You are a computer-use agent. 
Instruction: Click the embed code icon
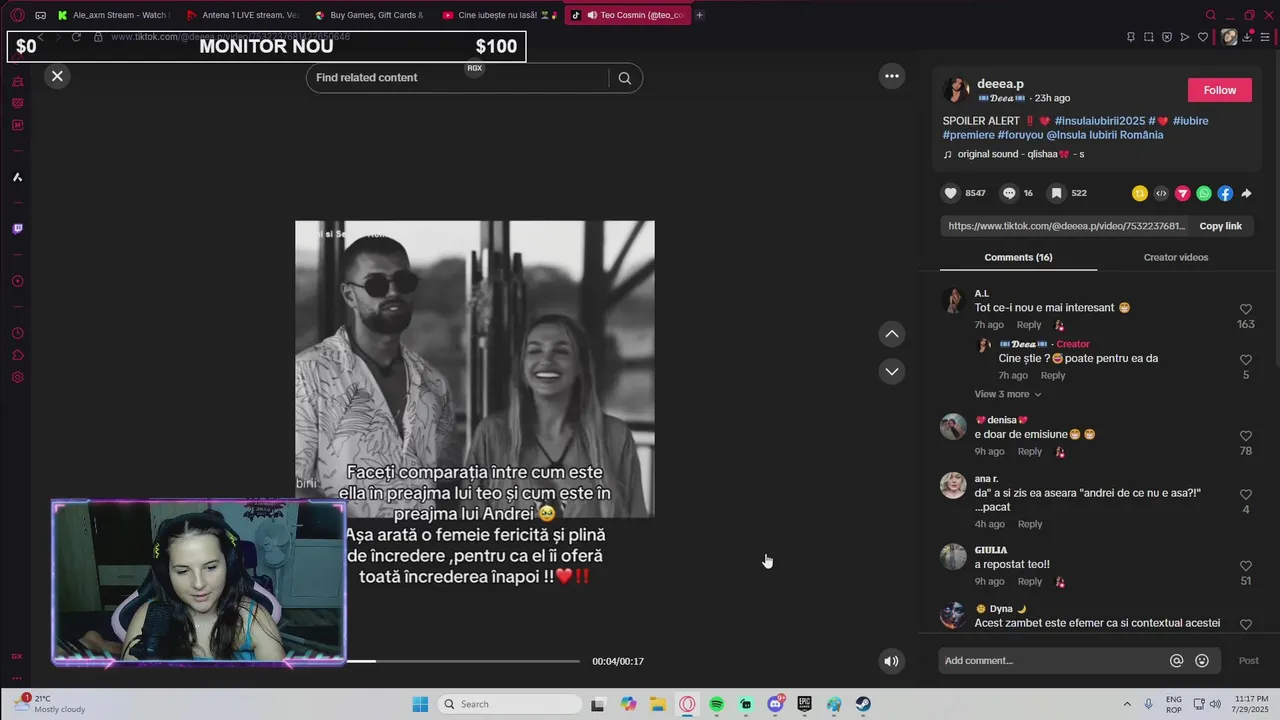(1161, 194)
